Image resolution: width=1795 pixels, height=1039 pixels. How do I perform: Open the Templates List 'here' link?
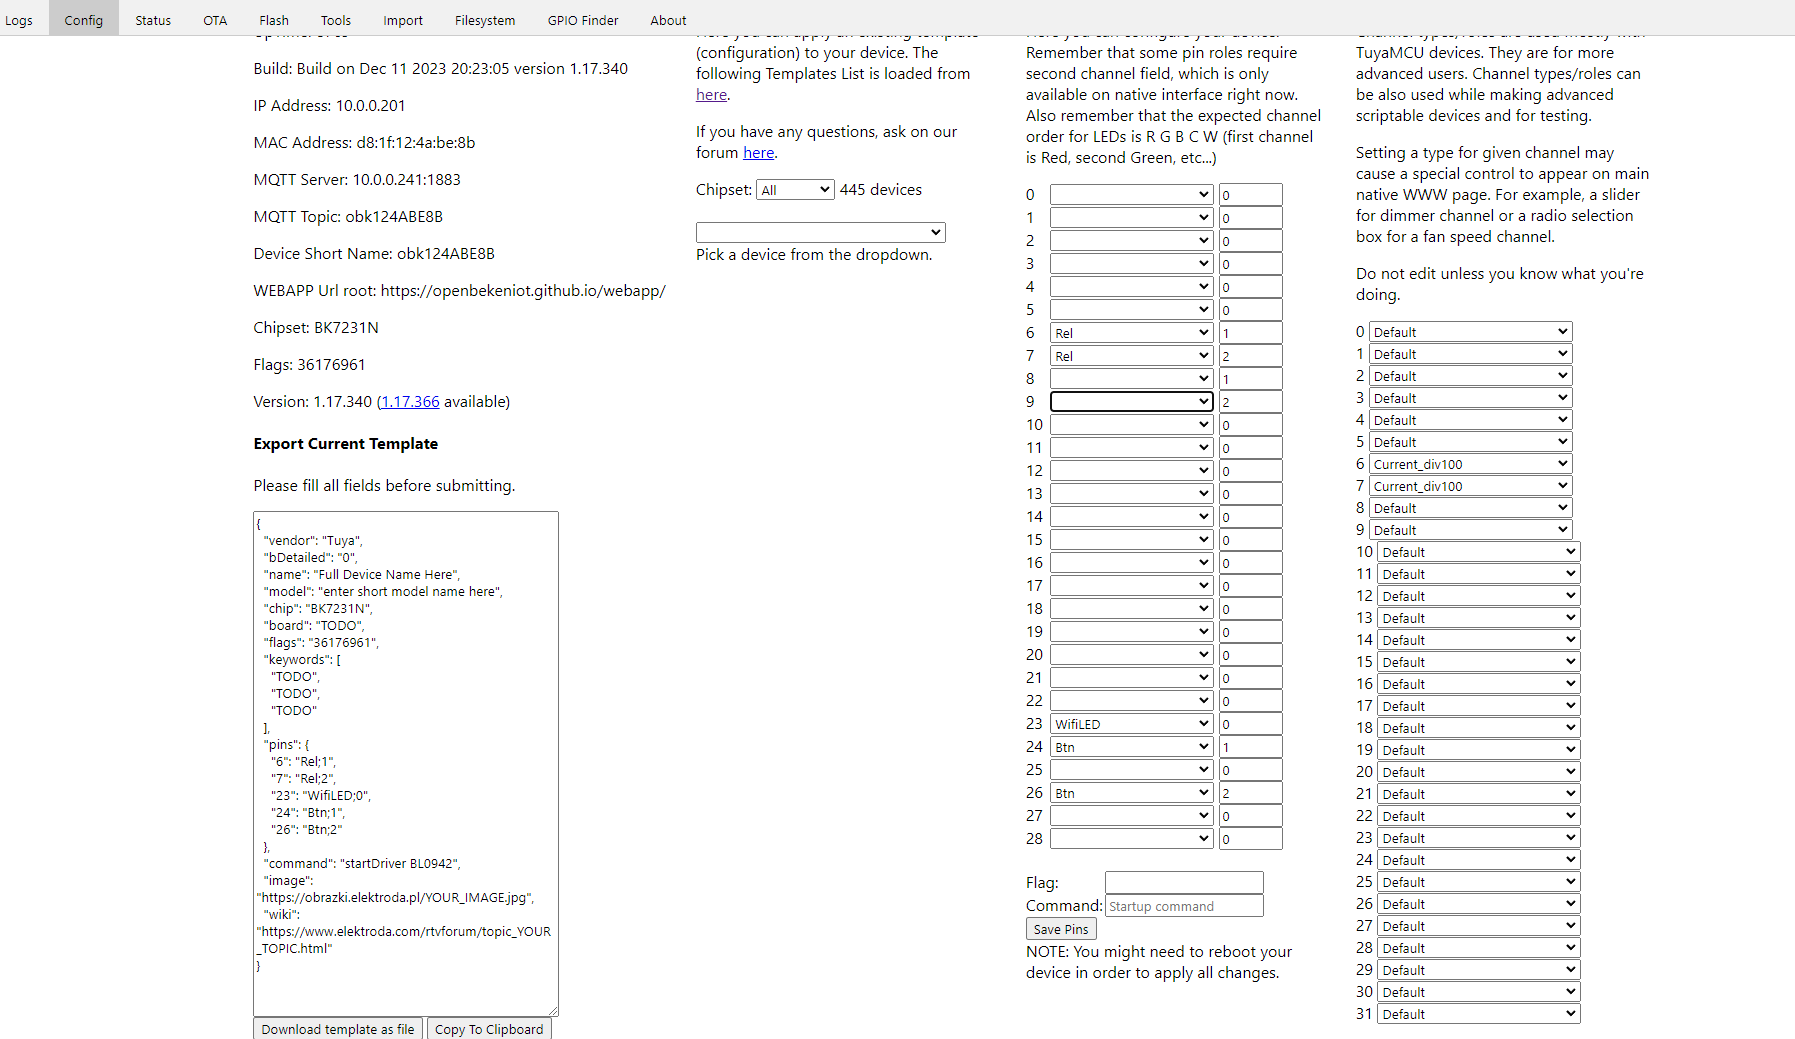(712, 95)
